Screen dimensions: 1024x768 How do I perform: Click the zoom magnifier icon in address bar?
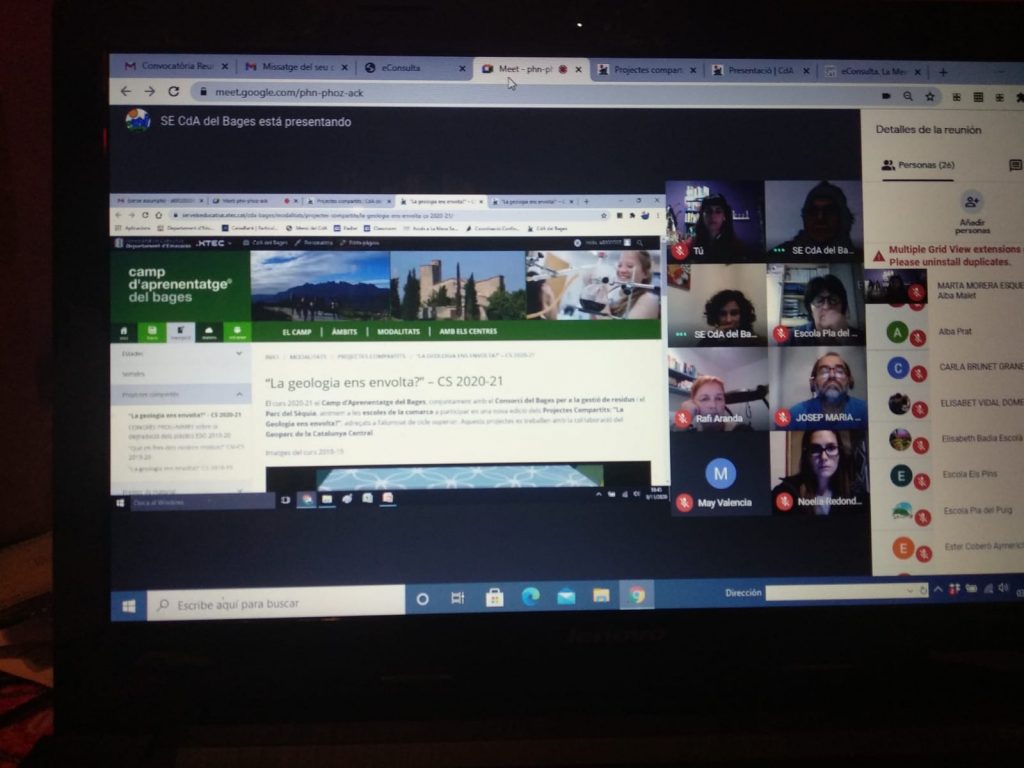[x=908, y=97]
